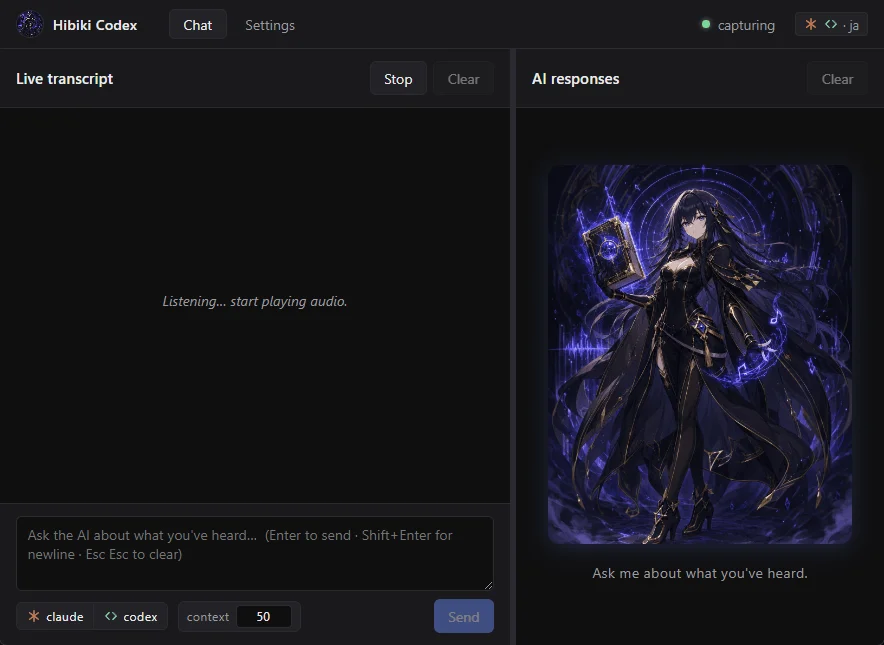Click the claude asterisk icon near input
Viewport: 884px width, 645px height.
tap(34, 616)
